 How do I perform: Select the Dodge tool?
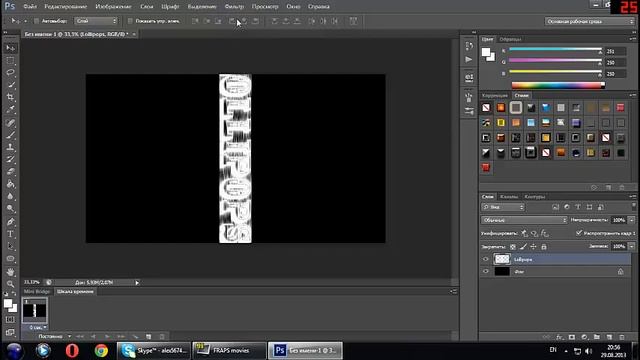click(11, 209)
